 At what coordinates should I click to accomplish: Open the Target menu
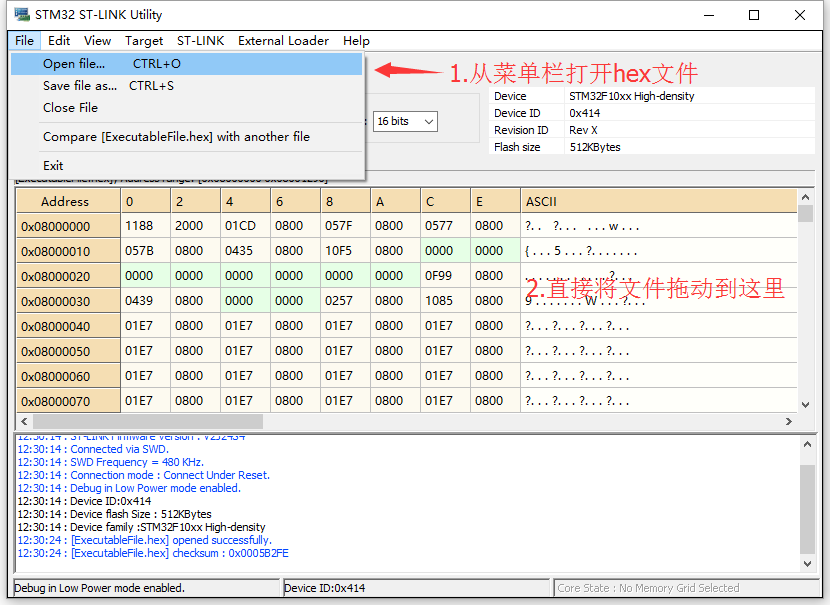click(x=143, y=41)
